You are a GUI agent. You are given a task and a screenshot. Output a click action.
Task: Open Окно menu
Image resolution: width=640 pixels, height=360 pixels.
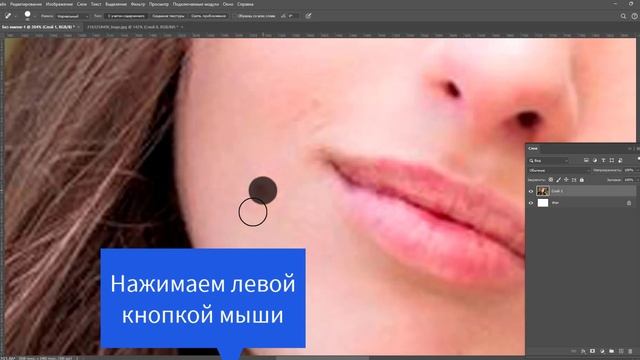[x=228, y=4]
